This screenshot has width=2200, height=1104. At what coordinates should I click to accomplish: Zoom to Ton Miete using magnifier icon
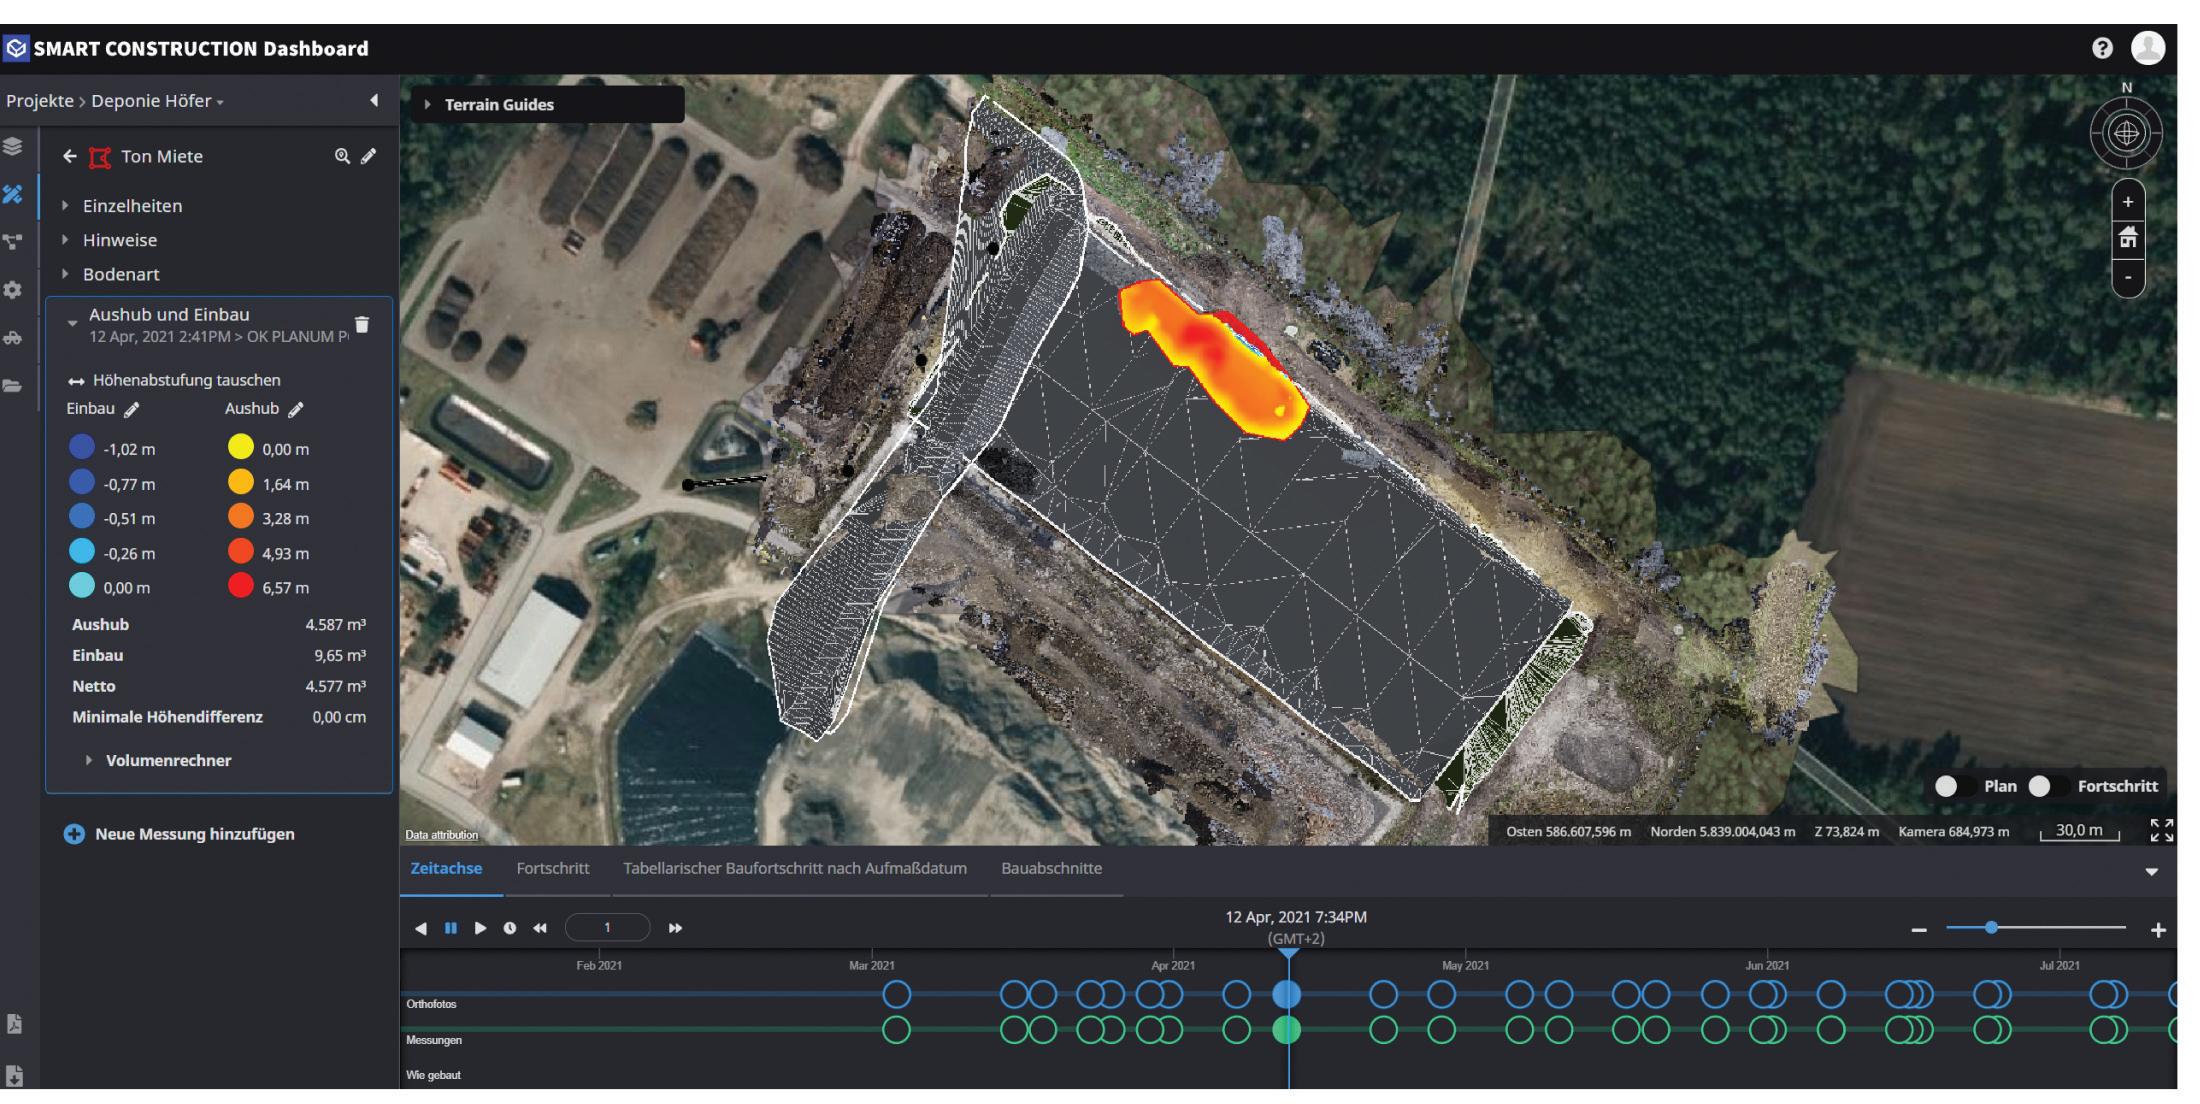[x=342, y=156]
